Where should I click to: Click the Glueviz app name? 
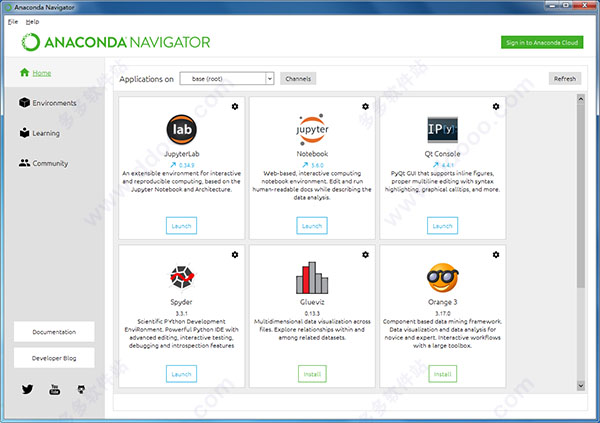(x=312, y=302)
